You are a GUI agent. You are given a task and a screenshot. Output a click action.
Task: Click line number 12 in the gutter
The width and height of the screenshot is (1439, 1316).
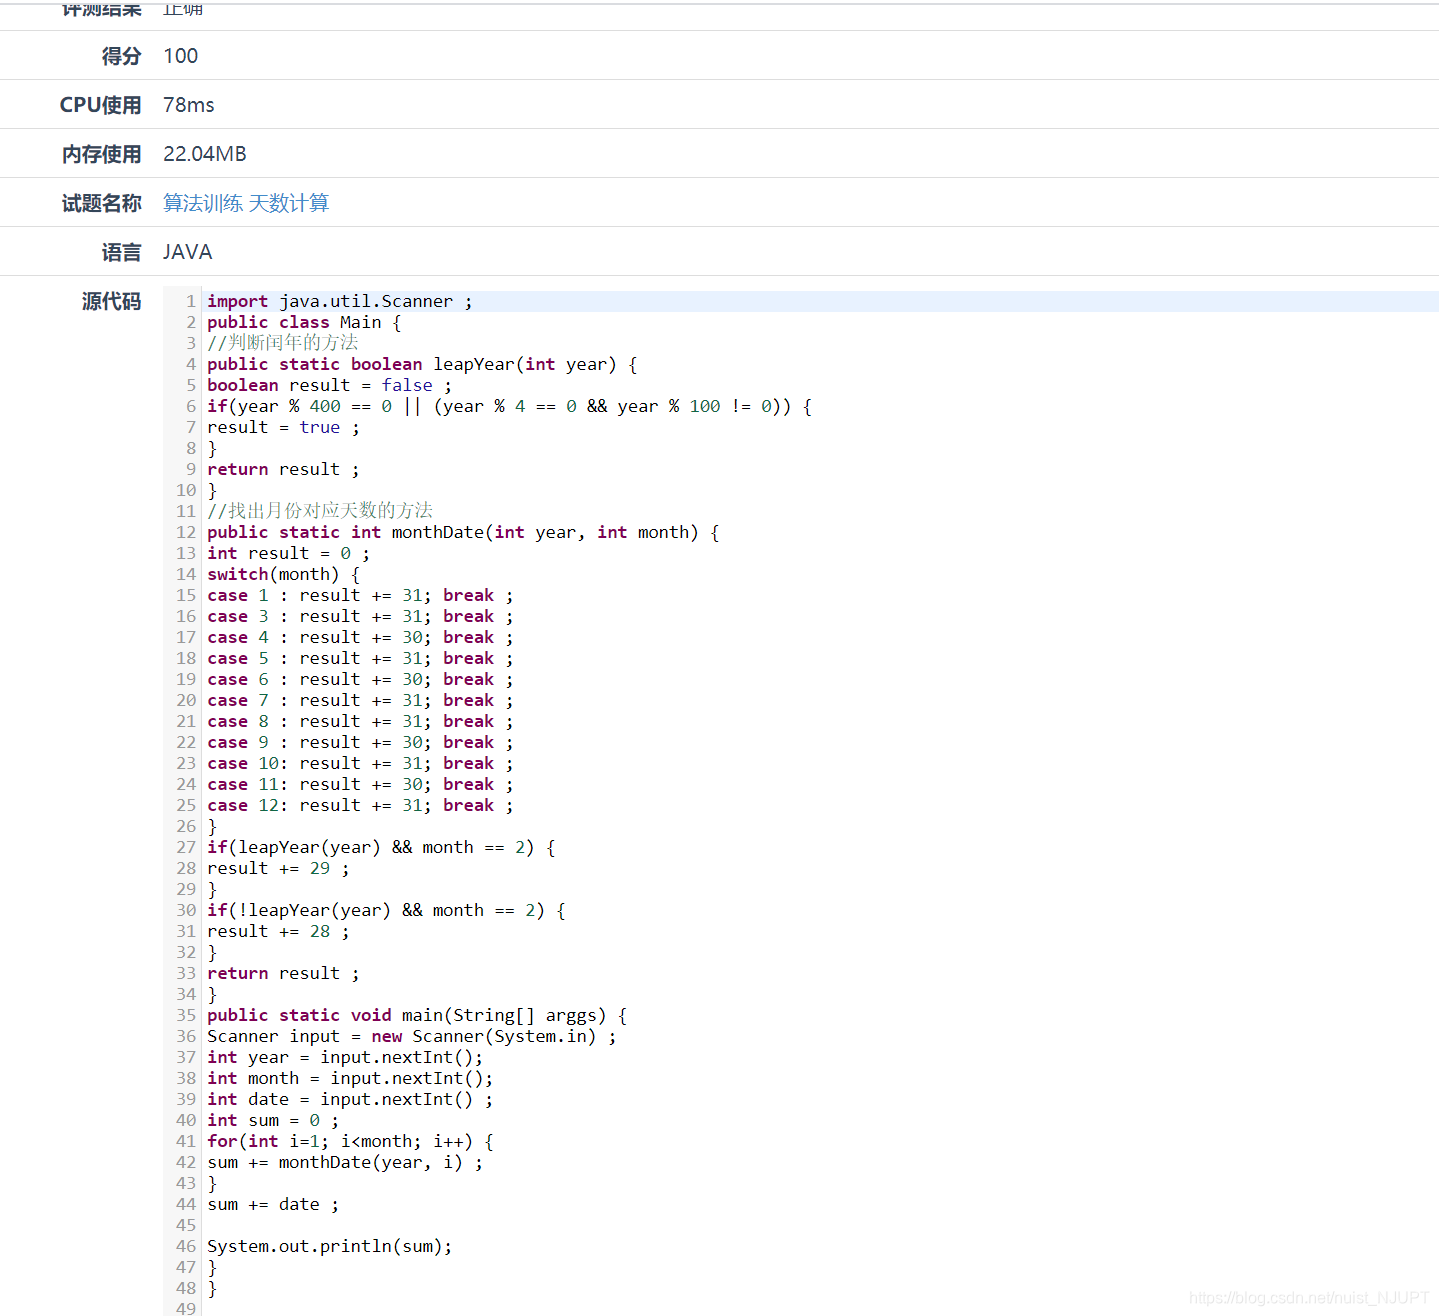[x=186, y=532]
